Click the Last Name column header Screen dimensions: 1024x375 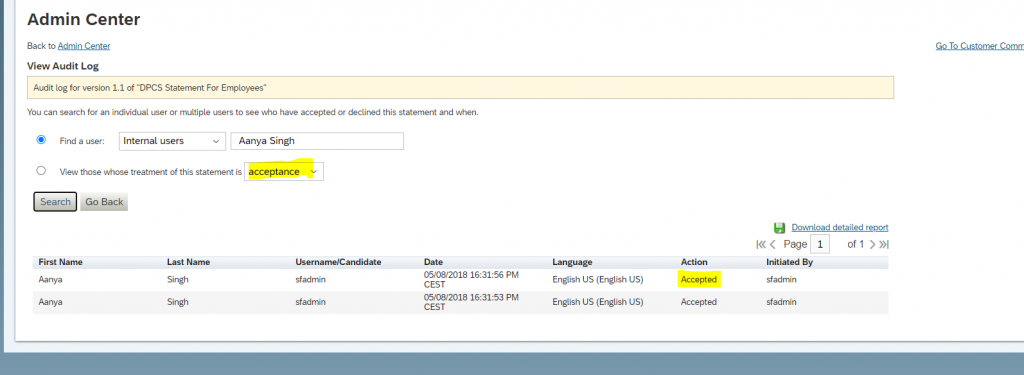pos(188,262)
